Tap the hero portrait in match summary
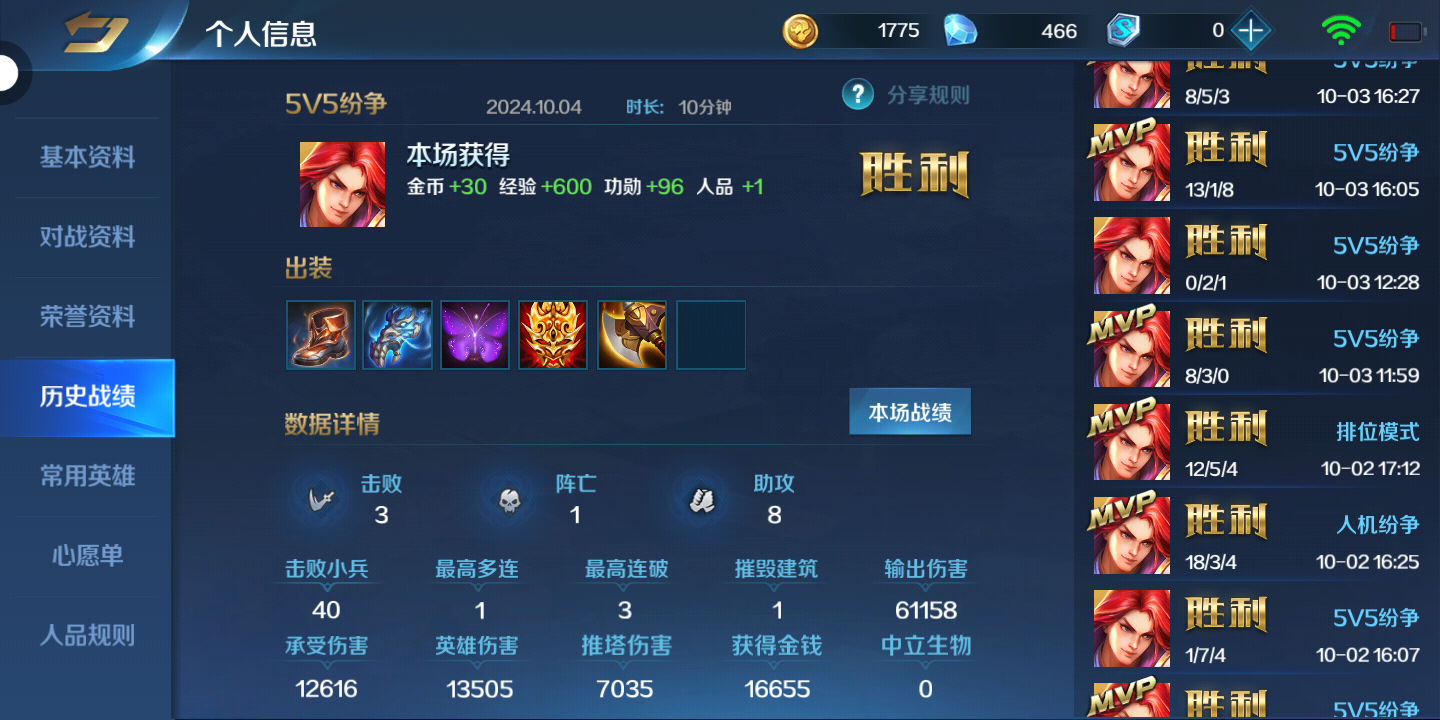 click(x=342, y=184)
